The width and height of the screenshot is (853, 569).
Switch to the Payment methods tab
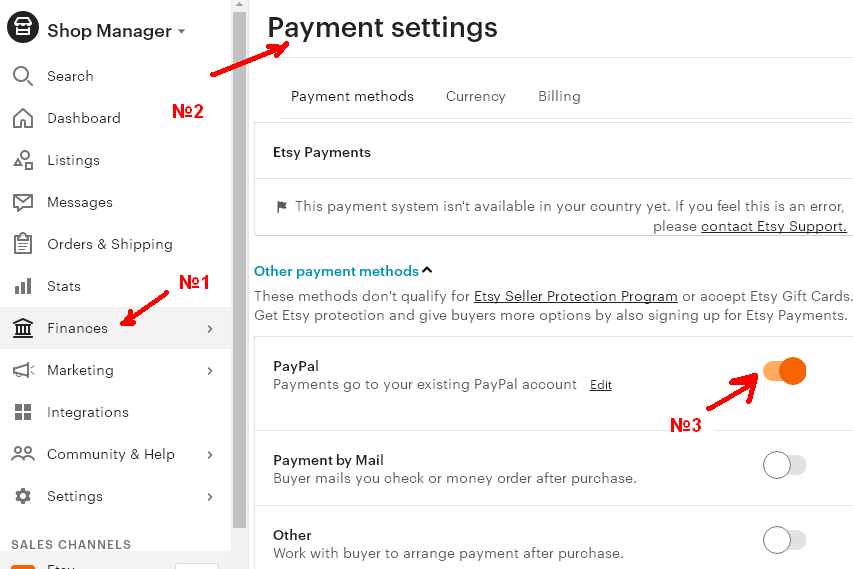[x=352, y=96]
